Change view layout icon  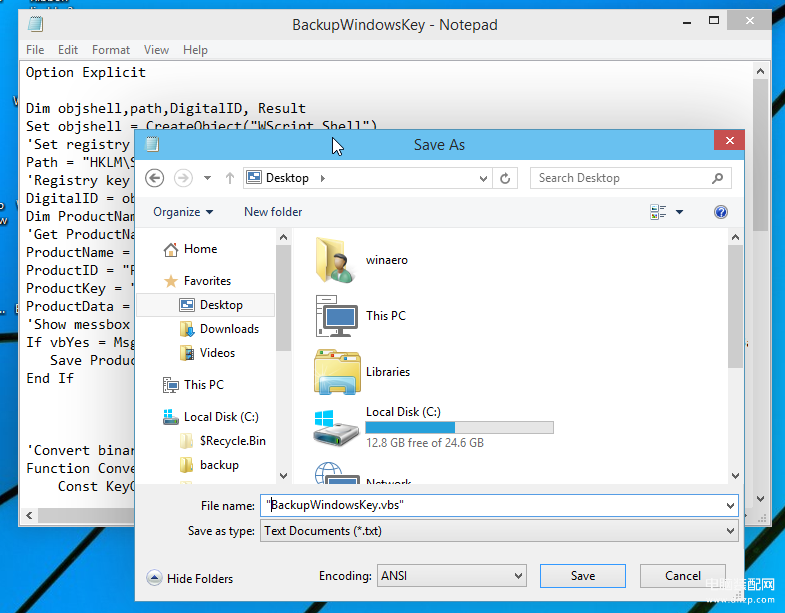click(x=658, y=212)
